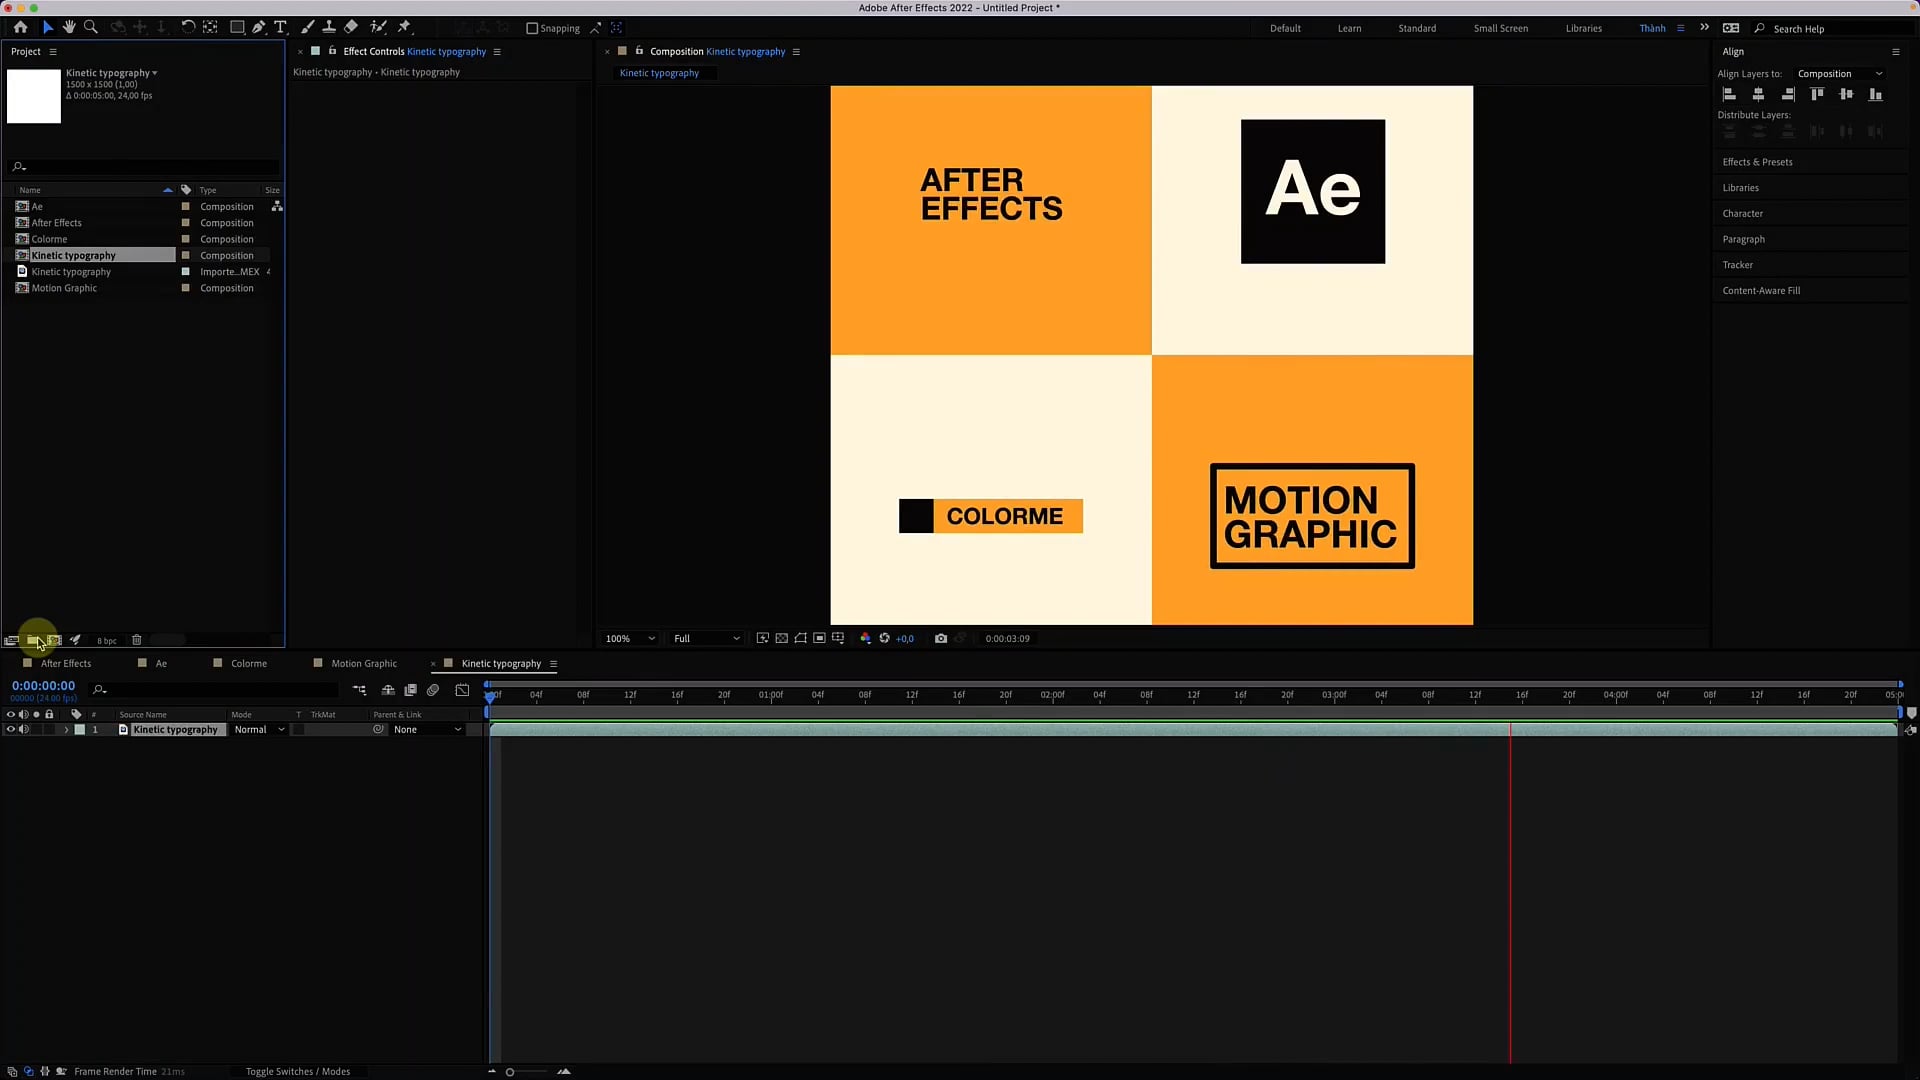The image size is (1920, 1080).
Task: Open the Full resolution dropdown
Action: [706, 639]
